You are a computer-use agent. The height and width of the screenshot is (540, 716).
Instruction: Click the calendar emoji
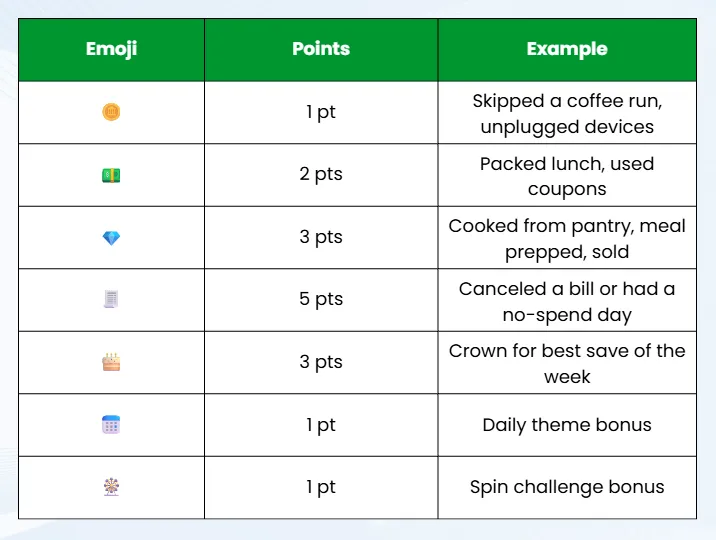coord(111,425)
